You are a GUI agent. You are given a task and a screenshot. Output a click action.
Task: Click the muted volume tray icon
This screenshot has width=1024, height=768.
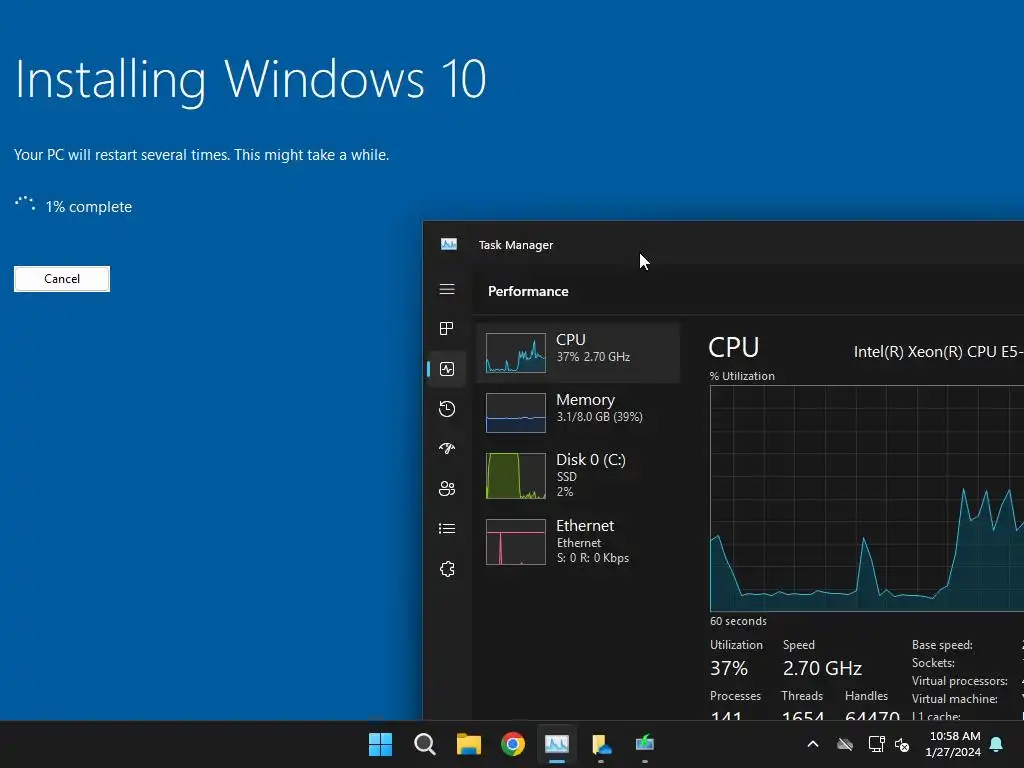tap(902, 744)
